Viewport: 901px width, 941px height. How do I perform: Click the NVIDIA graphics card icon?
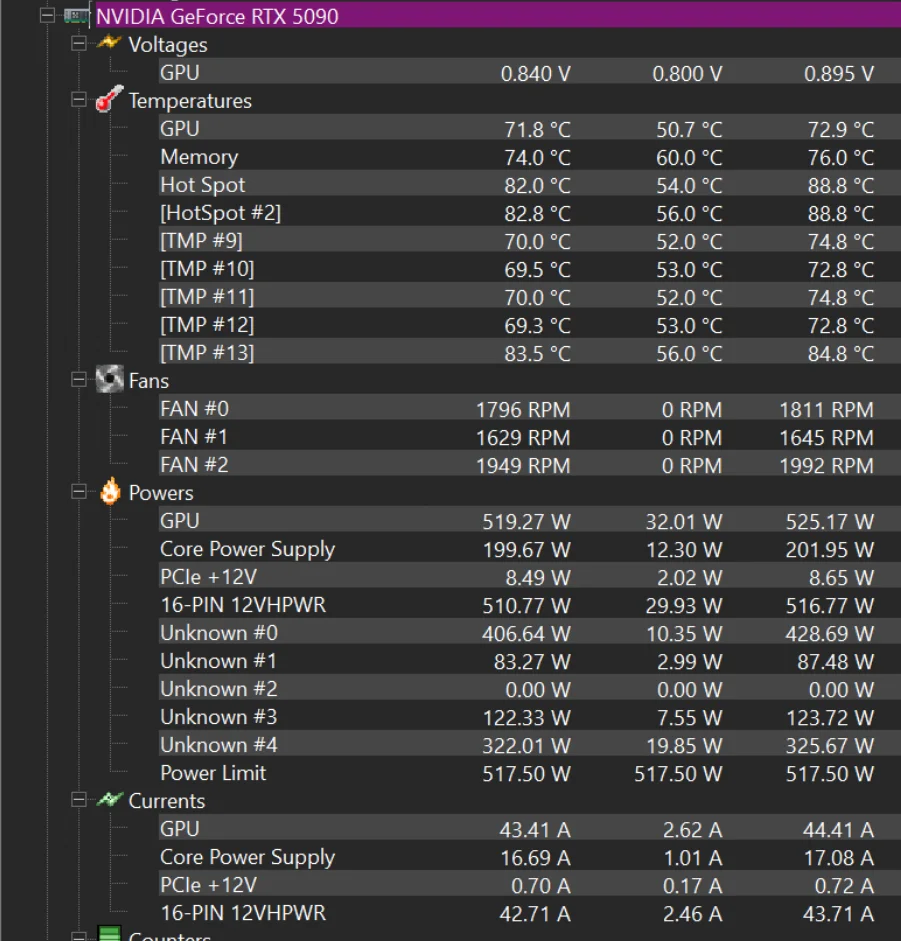[76, 16]
